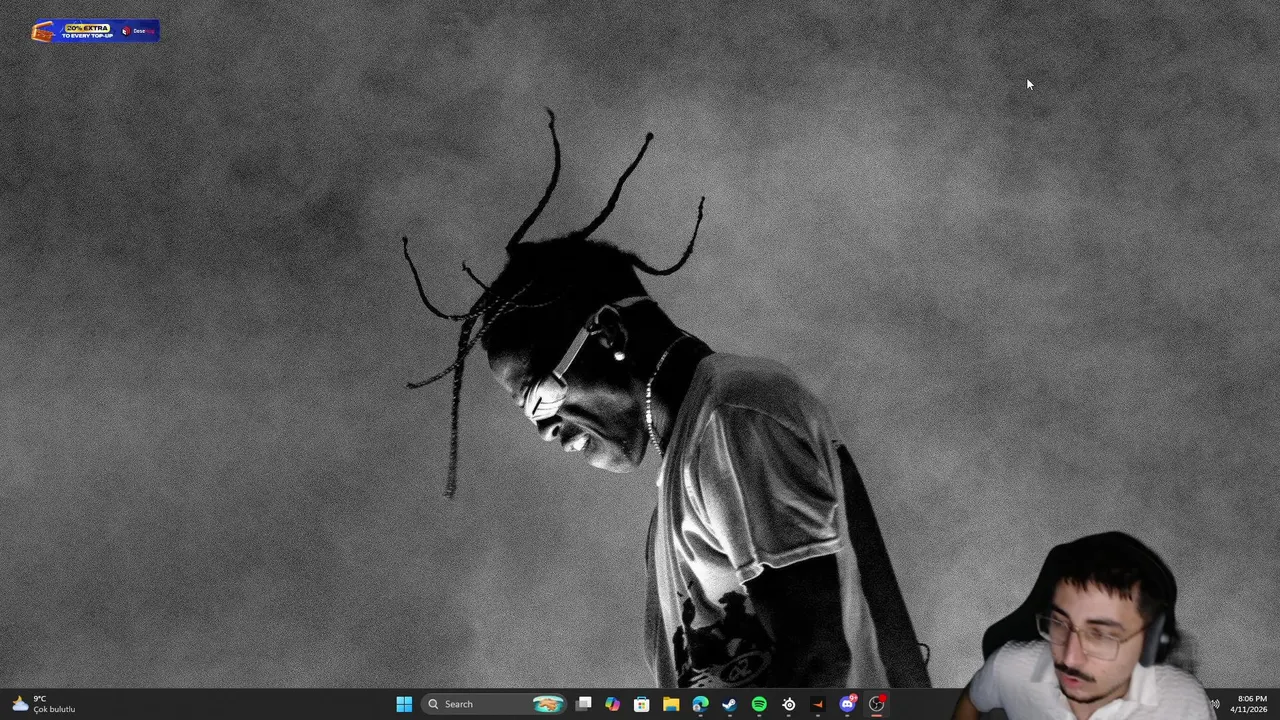Open the clock showing 8:06 PM

click(1250, 704)
